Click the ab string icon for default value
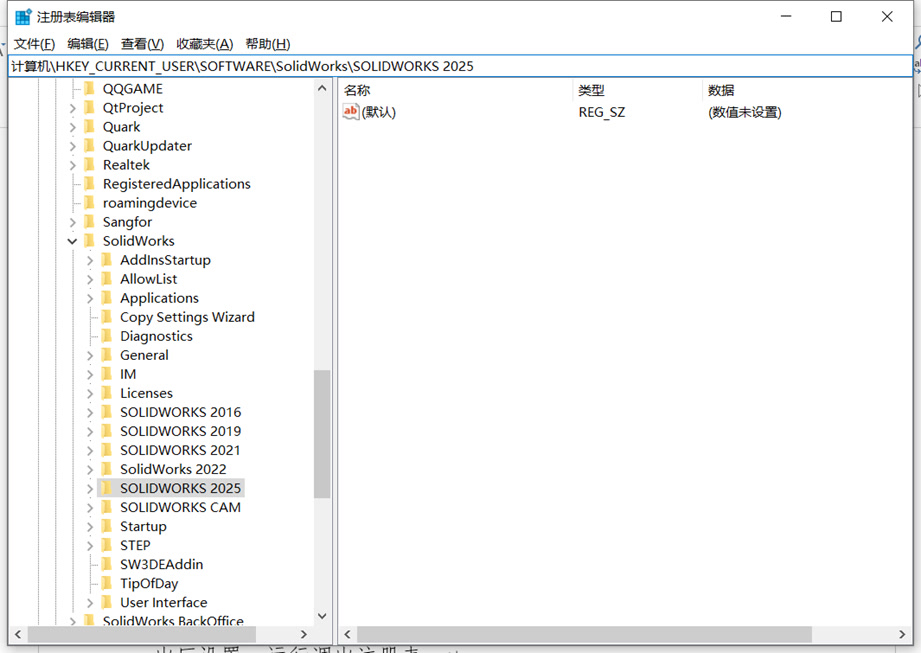This screenshot has width=921, height=653. [x=351, y=112]
